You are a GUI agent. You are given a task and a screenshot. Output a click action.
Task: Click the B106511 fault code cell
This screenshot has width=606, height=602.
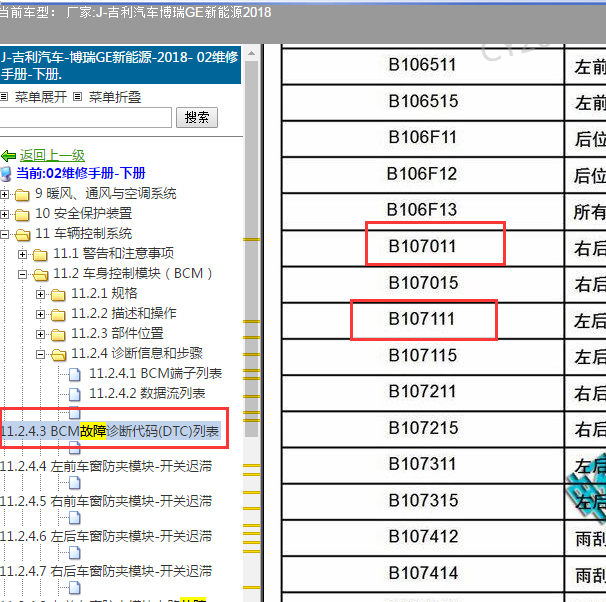tap(423, 65)
